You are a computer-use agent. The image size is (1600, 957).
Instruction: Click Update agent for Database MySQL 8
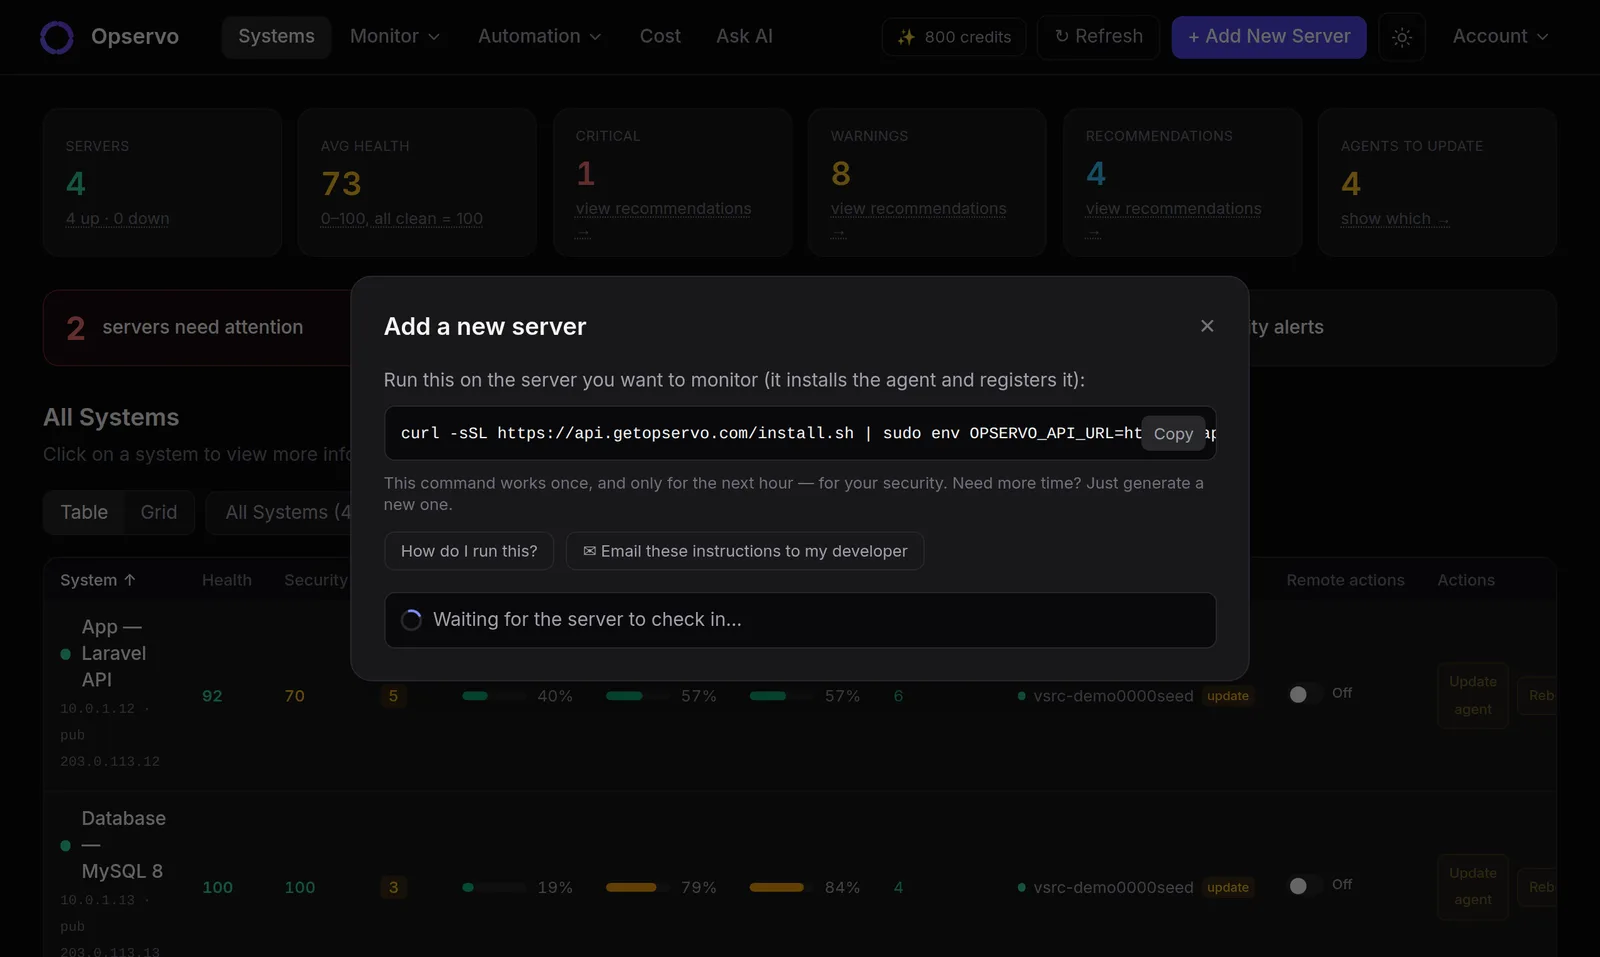pos(1473,887)
